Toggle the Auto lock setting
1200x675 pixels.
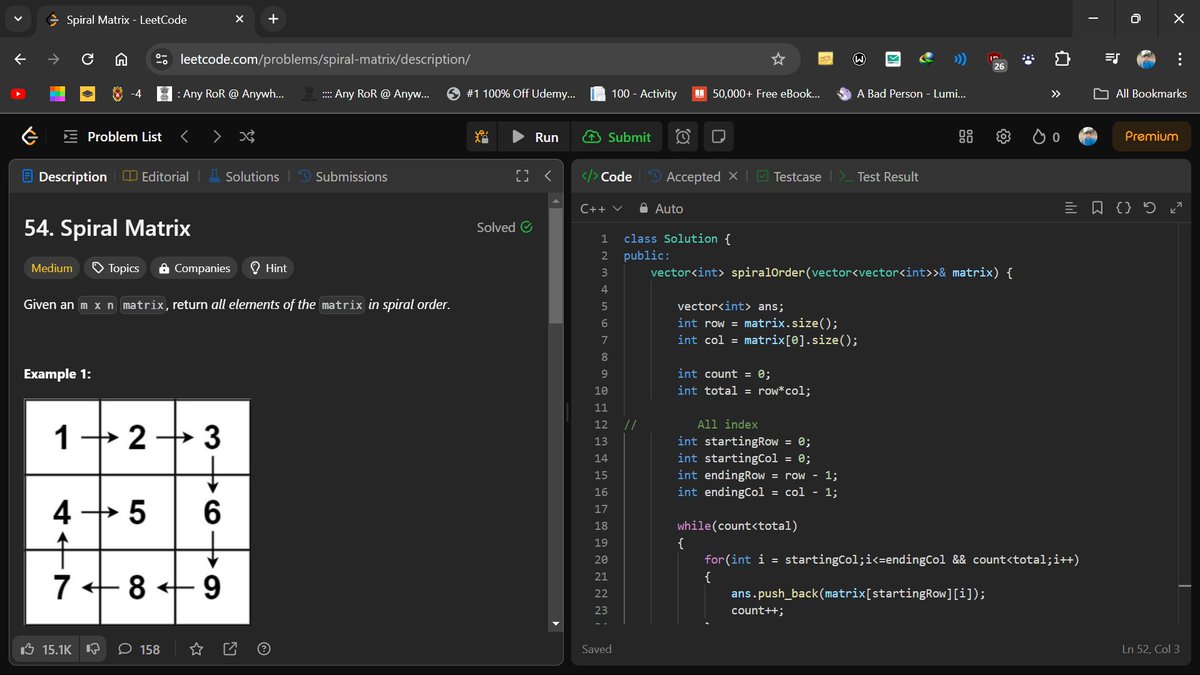[x=660, y=208]
